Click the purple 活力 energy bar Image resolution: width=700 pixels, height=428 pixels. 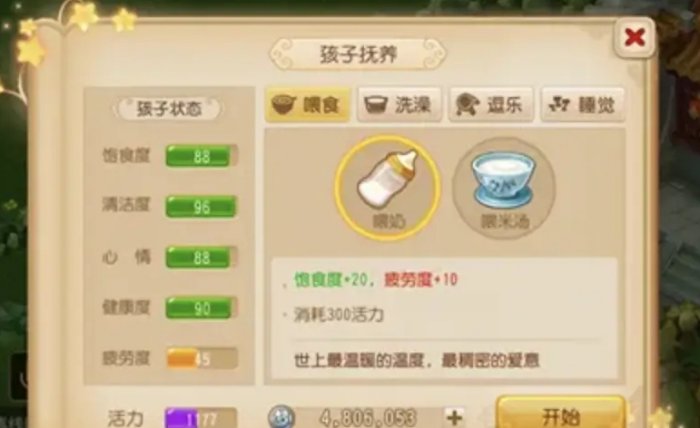(200, 419)
